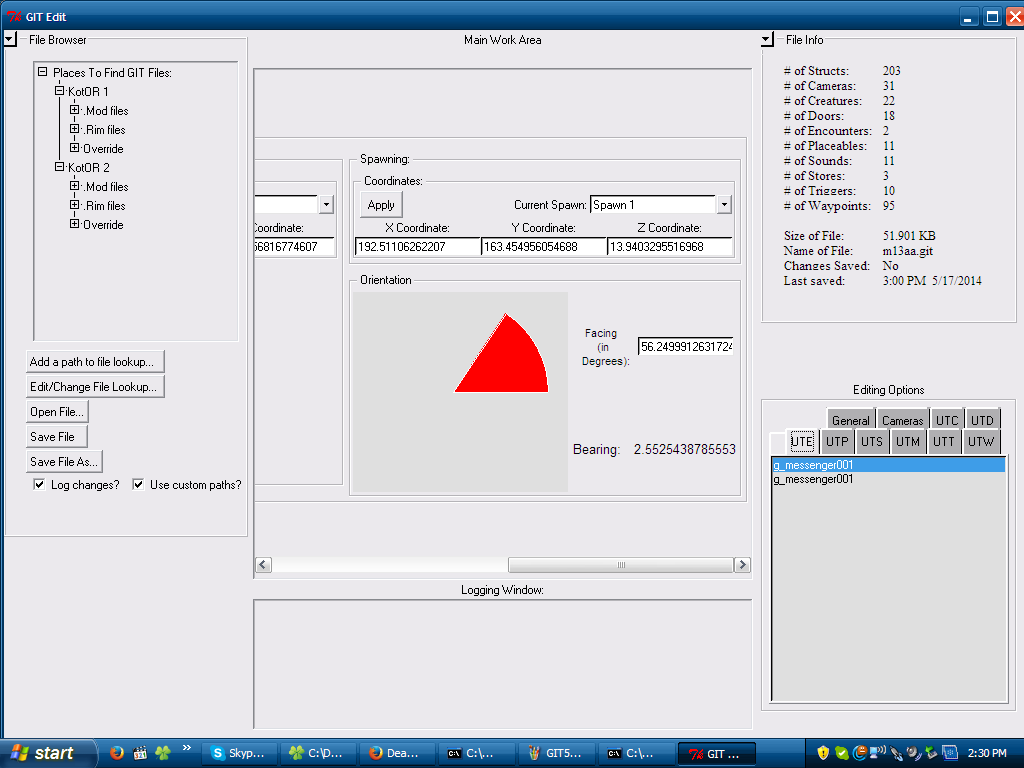The image size is (1024, 768).
Task: Switch to the UTP tab
Action: (x=837, y=441)
